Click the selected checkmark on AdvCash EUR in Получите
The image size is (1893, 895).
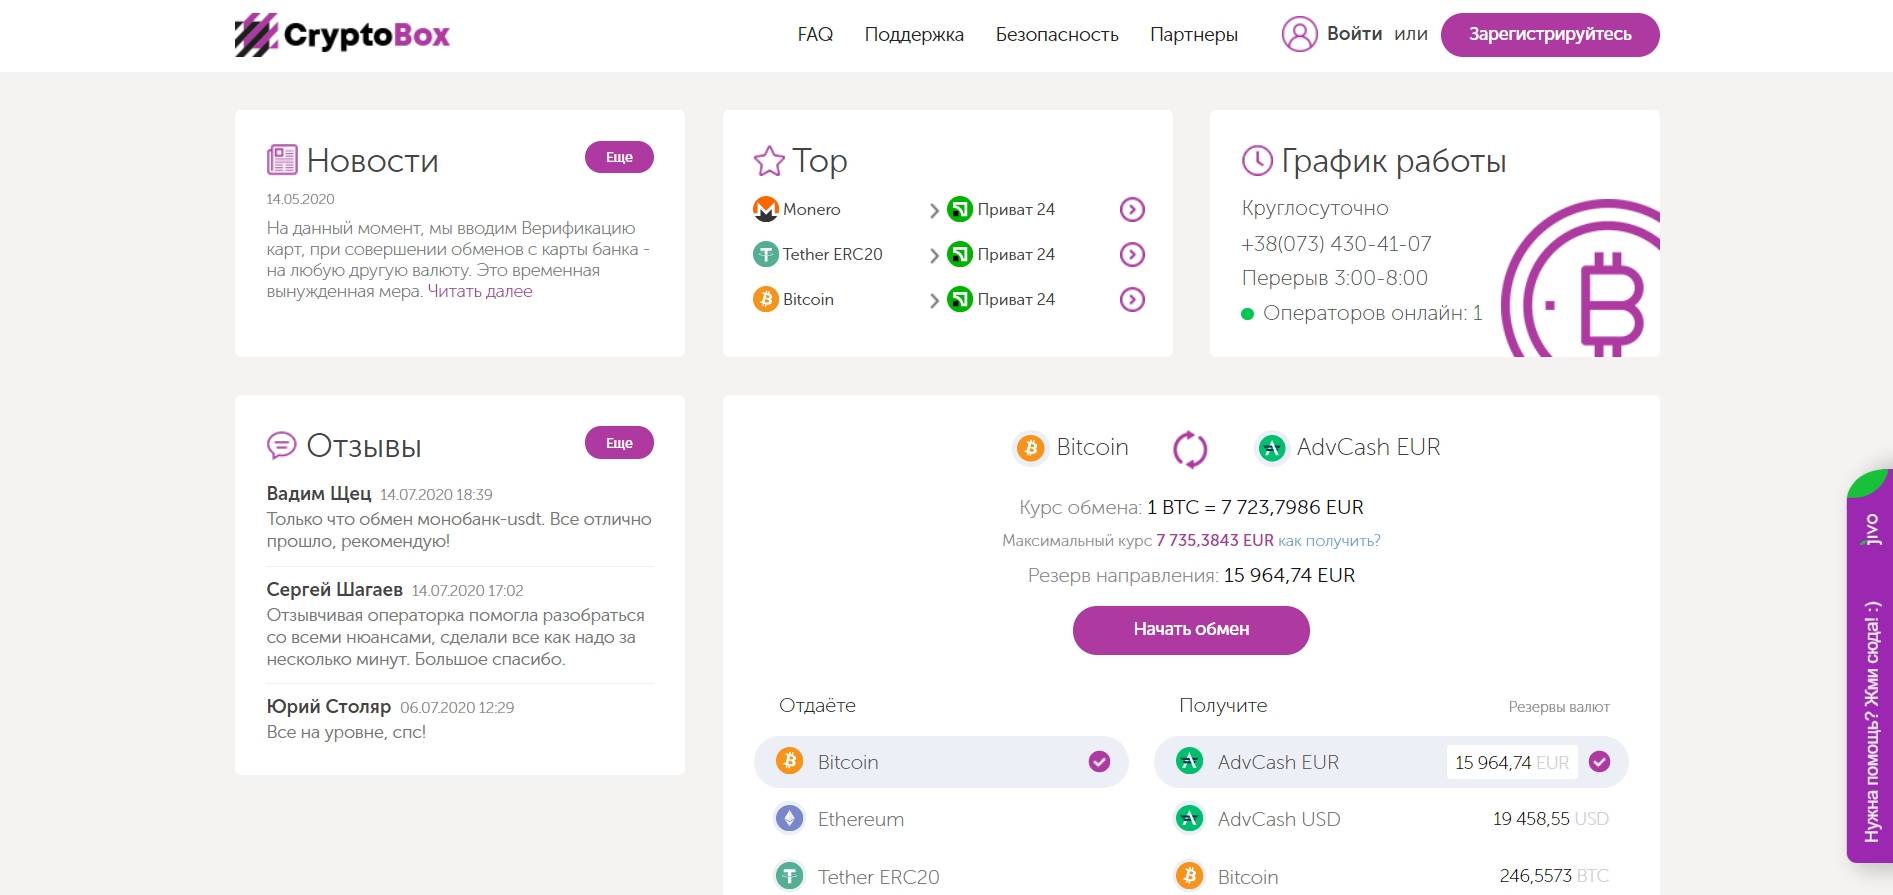(1600, 762)
